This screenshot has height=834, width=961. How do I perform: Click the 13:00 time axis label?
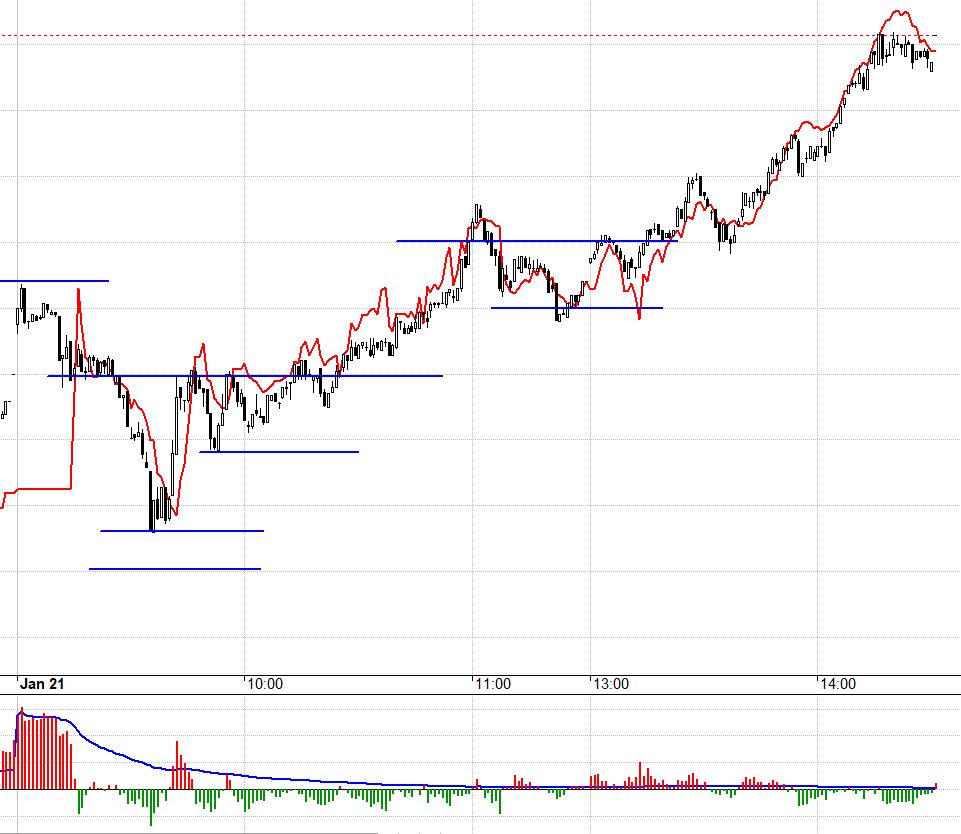tap(611, 685)
